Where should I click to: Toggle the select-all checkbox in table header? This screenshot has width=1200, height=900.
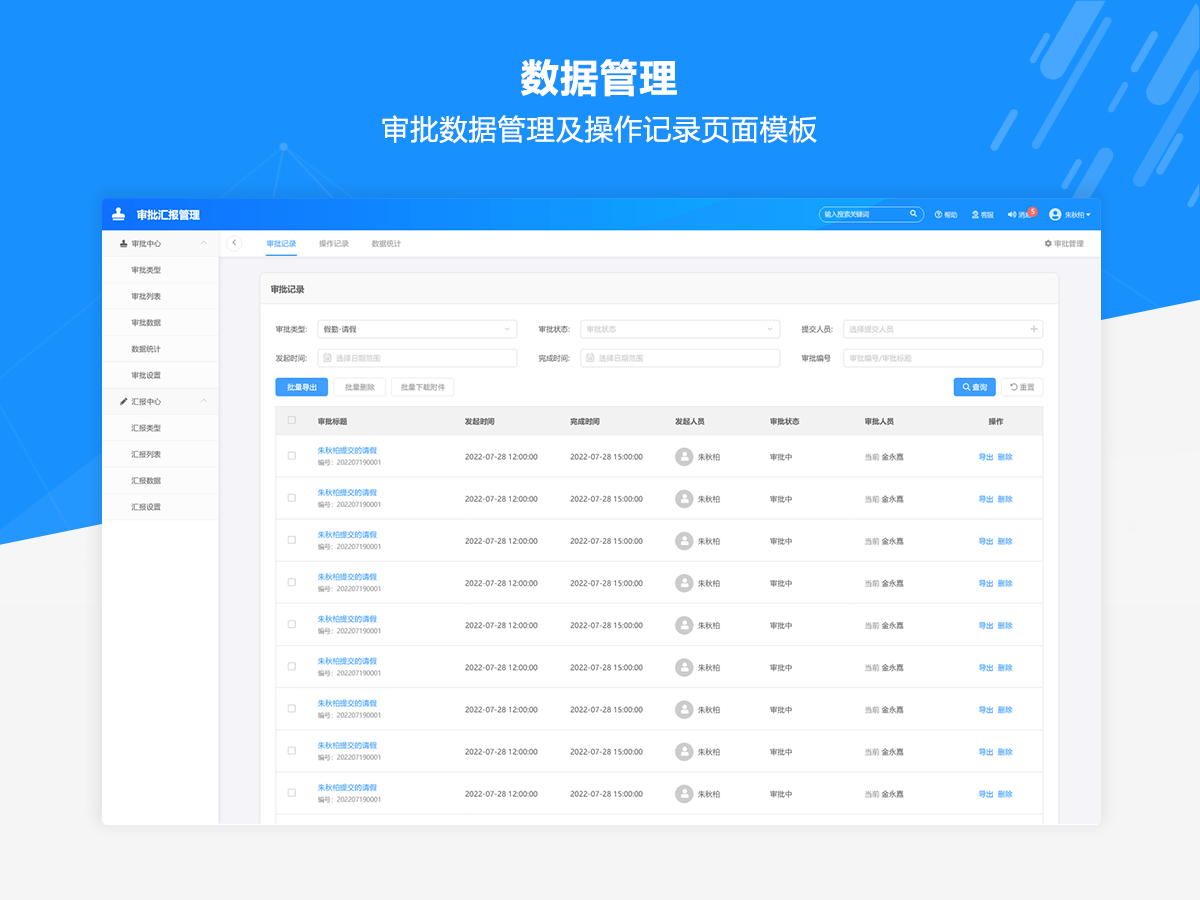point(292,421)
